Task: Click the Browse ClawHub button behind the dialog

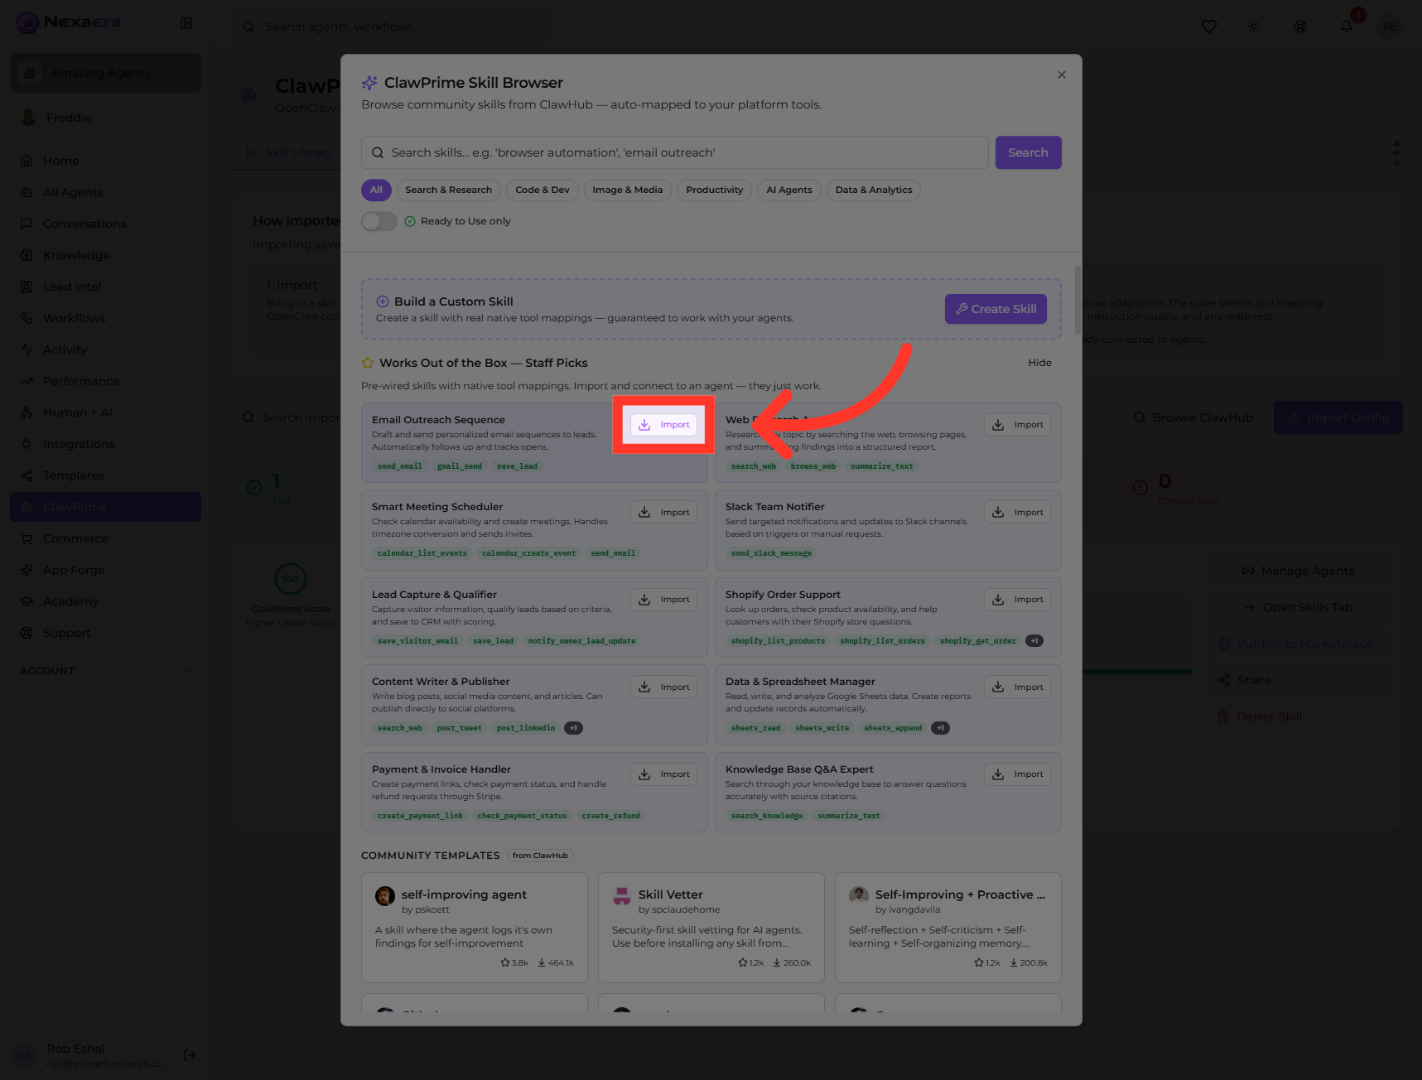Action: coord(1192,418)
